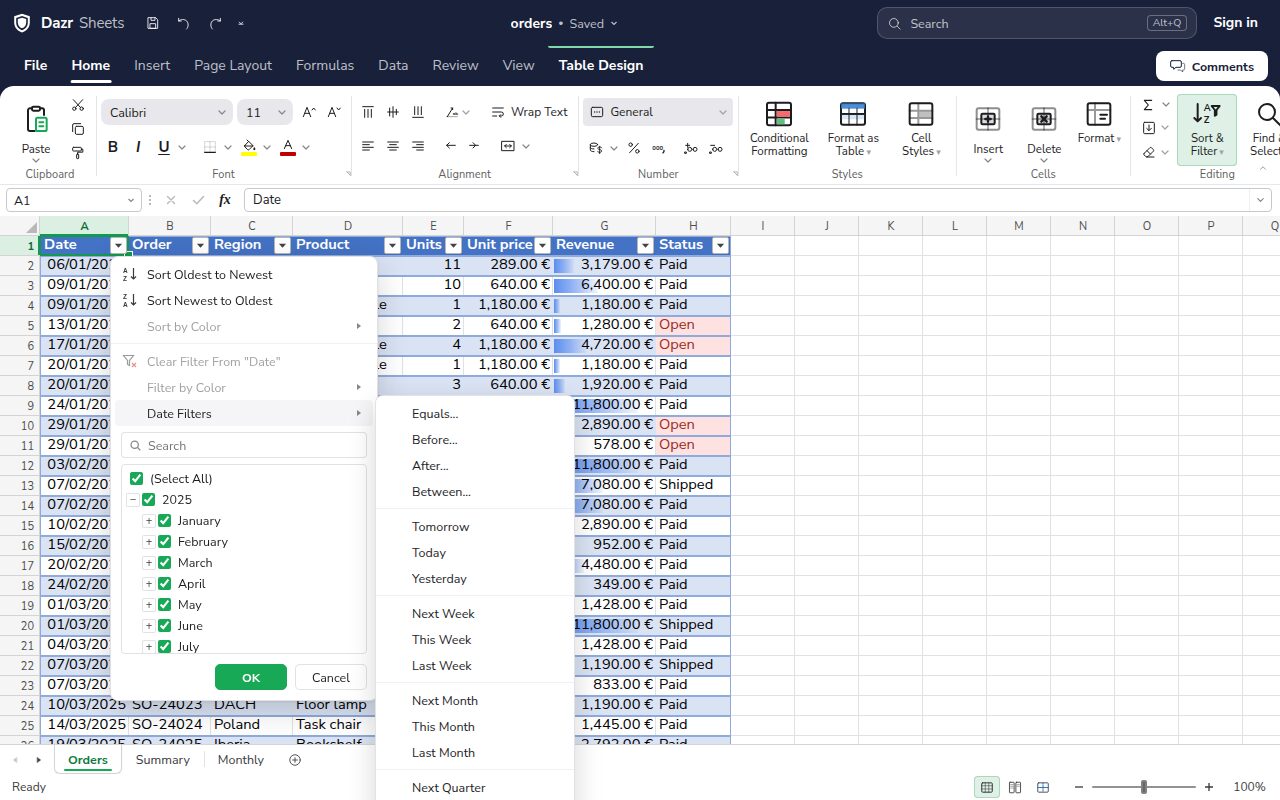
Task: Open Conditional Formatting
Action: click(x=779, y=130)
